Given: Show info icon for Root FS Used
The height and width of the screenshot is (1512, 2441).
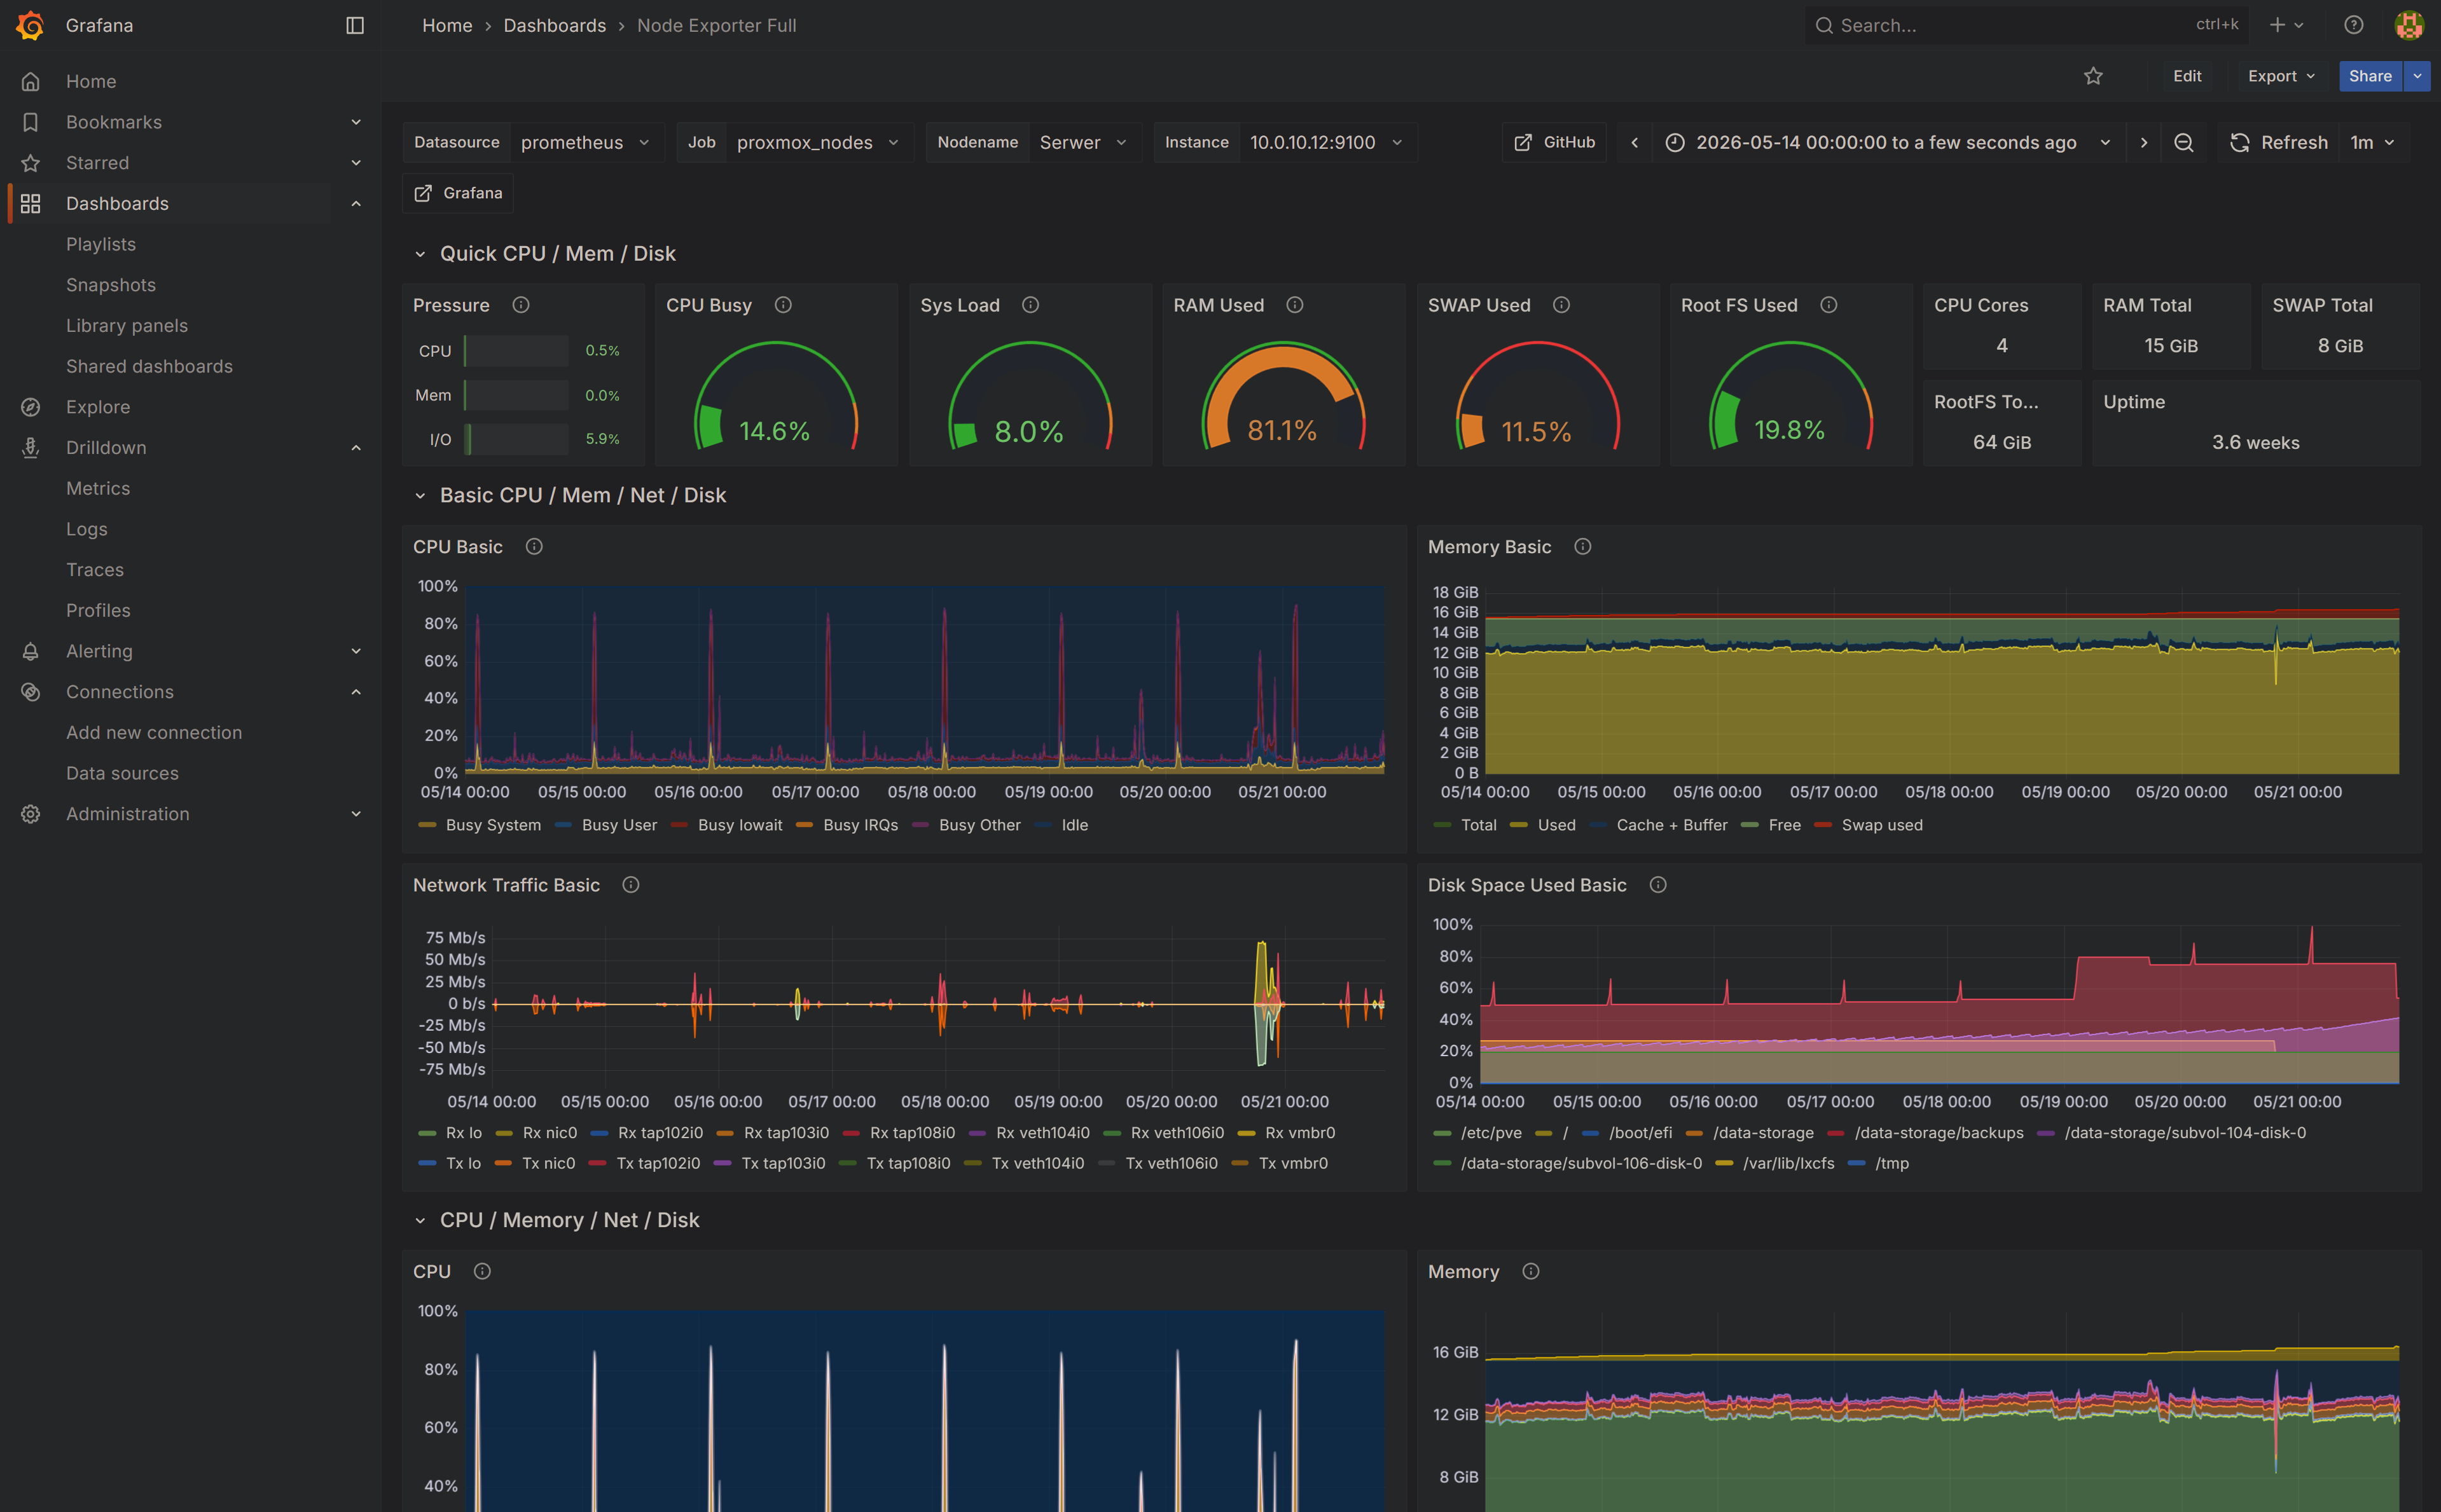Looking at the screenshot, I should (1829, 305).
